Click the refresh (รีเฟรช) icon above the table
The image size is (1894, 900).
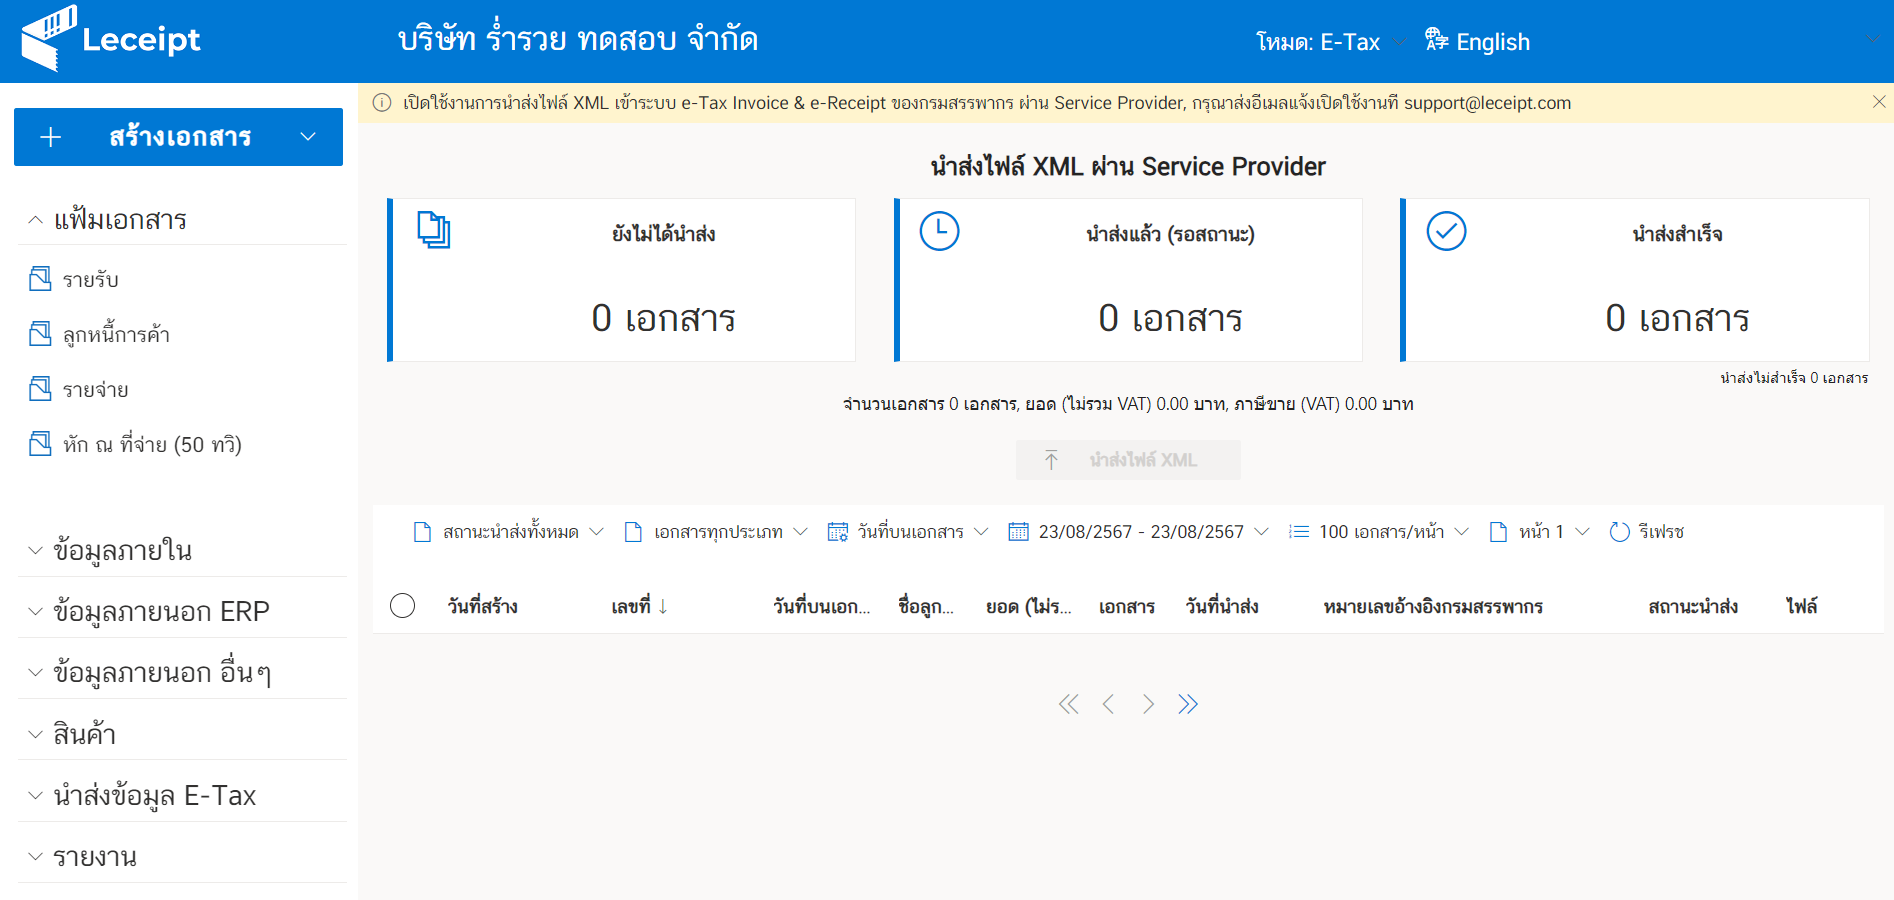pyautogui.click(x=1621, y=531)
